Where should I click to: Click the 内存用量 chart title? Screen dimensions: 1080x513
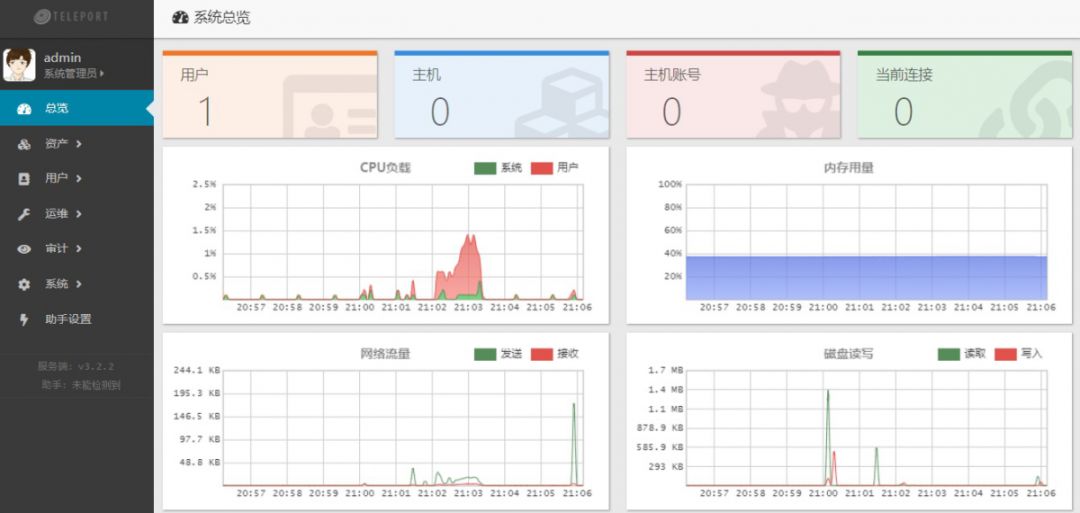pyautogui.click(x=849, y=167)
